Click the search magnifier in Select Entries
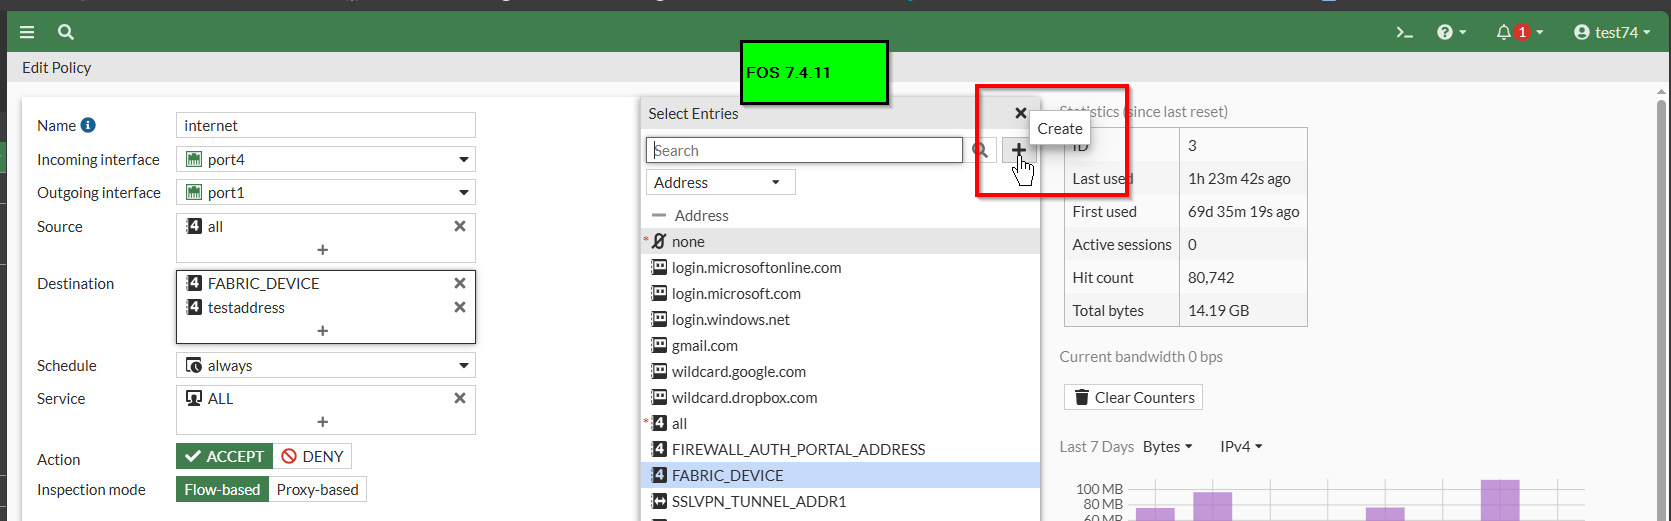This screenshot has width=1671, height=521. tap(980, 150)
